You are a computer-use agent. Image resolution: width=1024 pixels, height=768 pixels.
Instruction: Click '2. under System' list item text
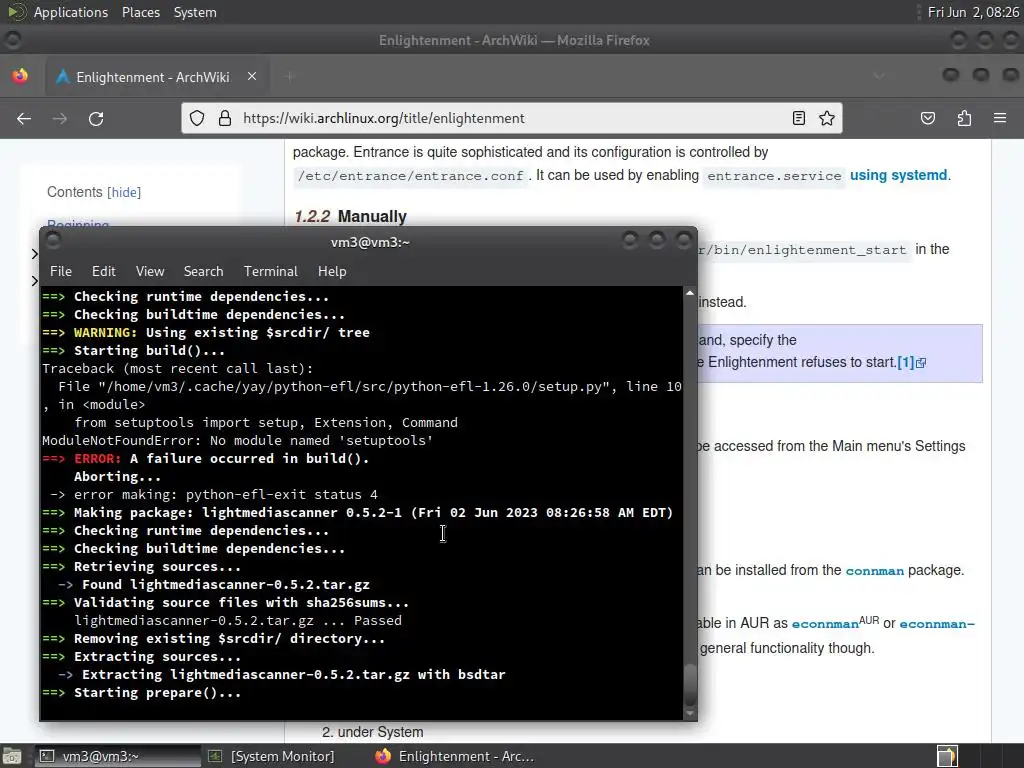[373, 732]
